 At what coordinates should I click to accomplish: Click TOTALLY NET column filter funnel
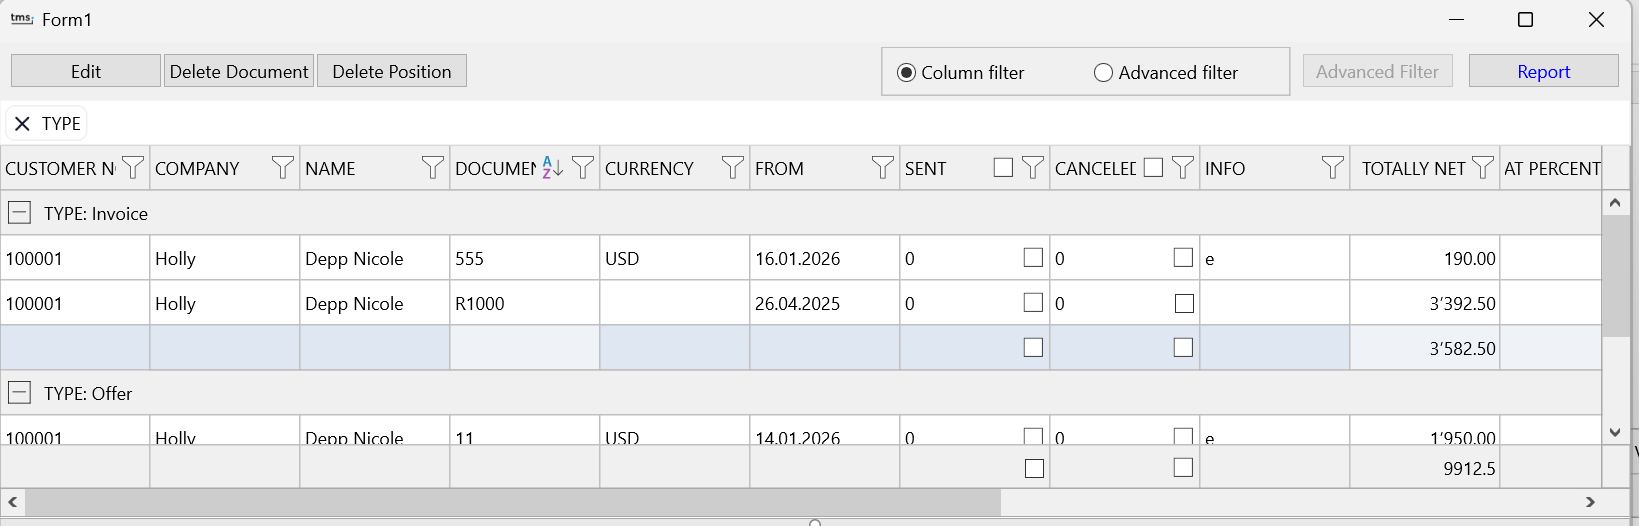point(1483,168)
